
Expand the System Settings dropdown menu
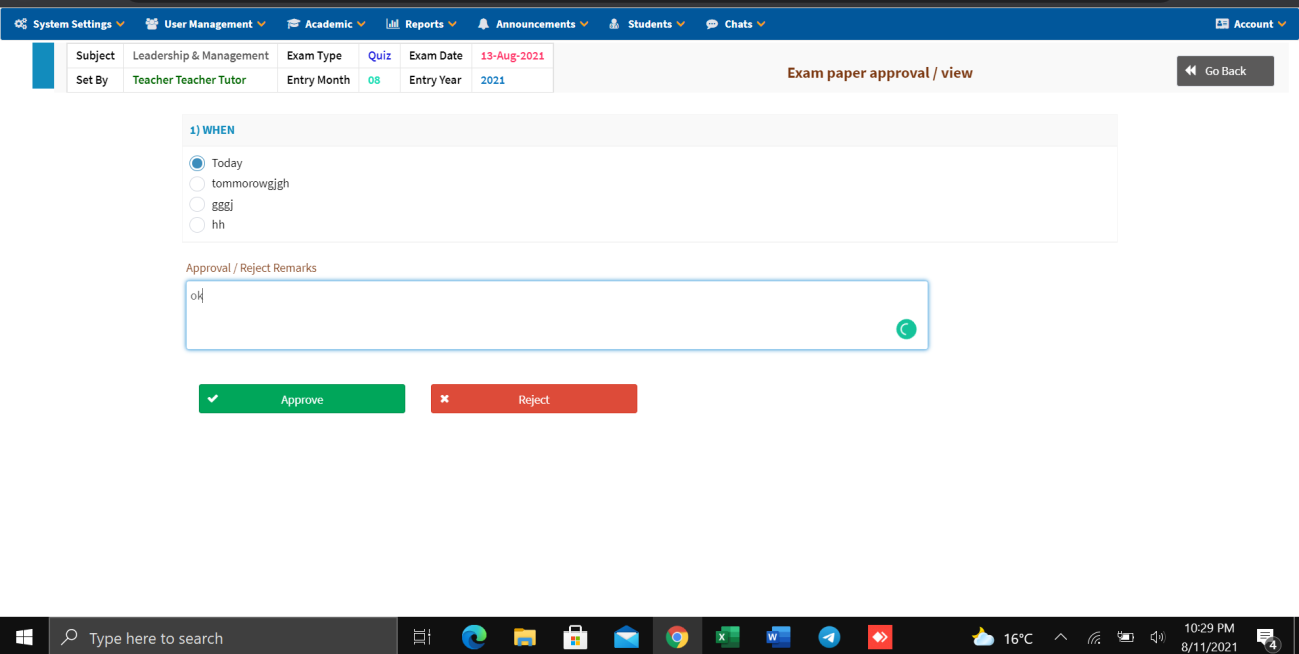pyautogui.click(x=70, y=24)
